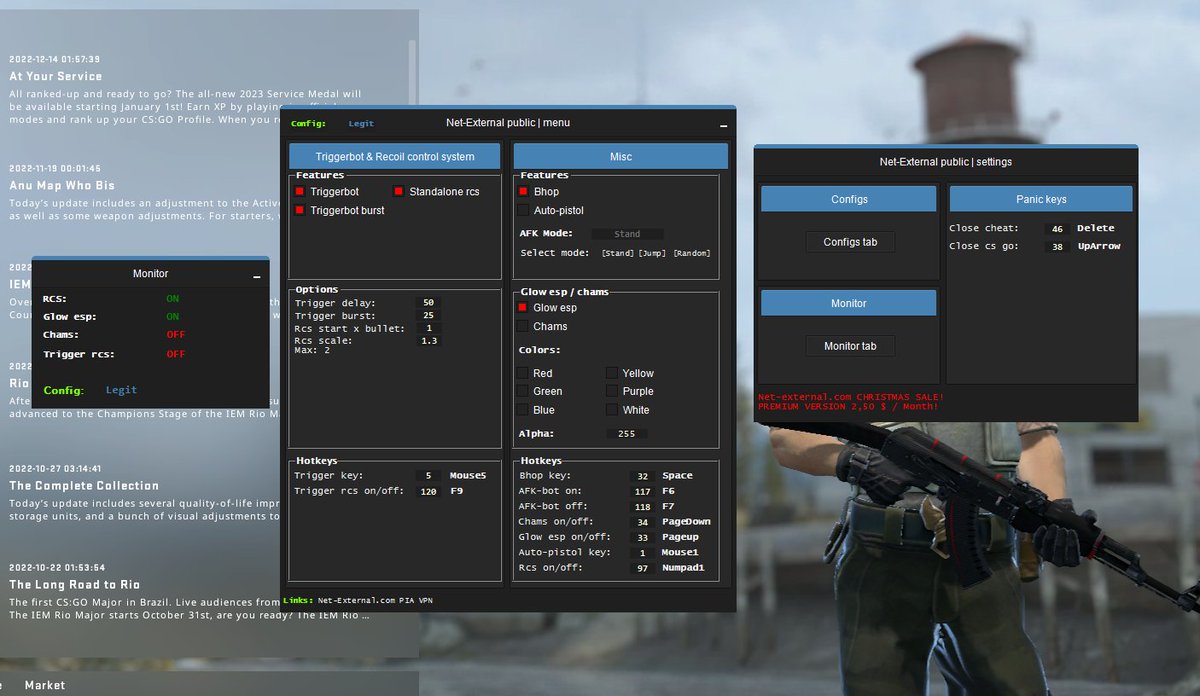Minimize the Monitor window

pyautogui.click(x=257, y=276)
